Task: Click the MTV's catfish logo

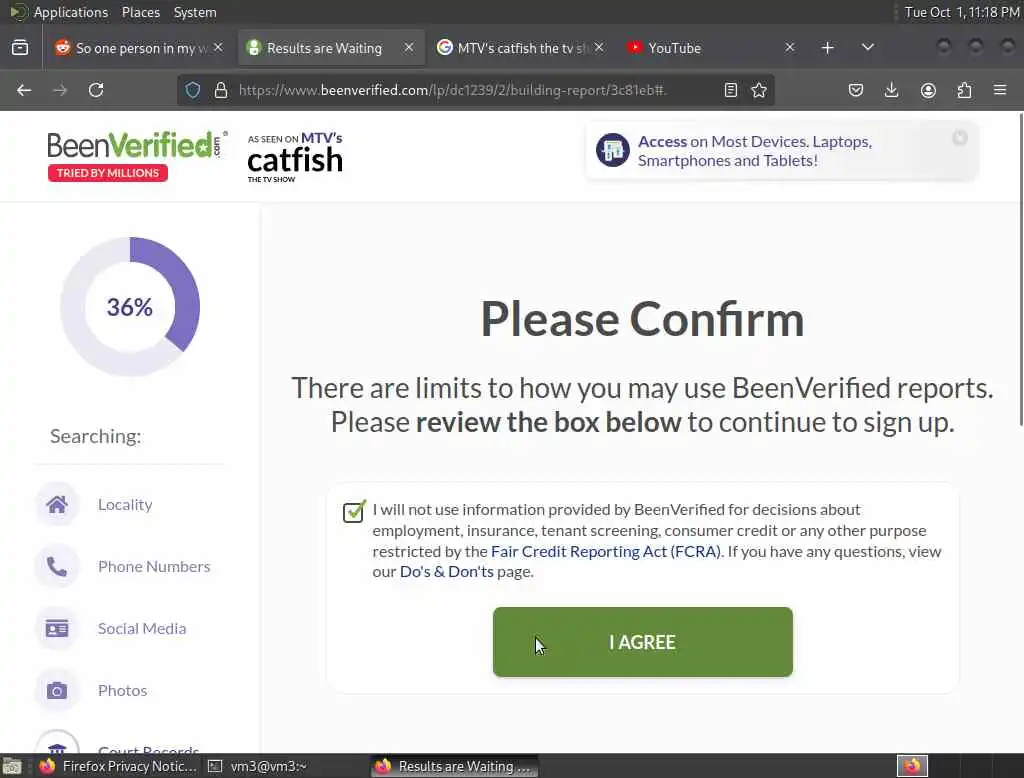Action: 295,157
